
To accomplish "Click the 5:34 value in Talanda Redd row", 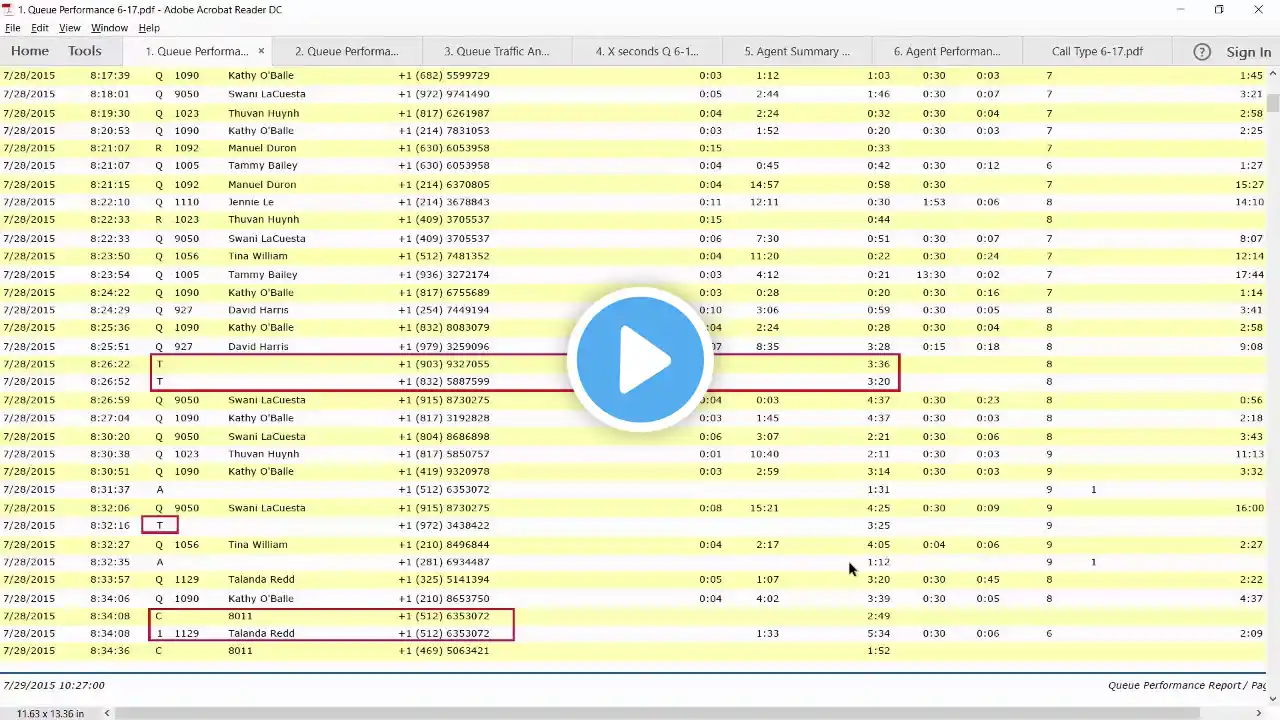I will click(x=879, y=633).
